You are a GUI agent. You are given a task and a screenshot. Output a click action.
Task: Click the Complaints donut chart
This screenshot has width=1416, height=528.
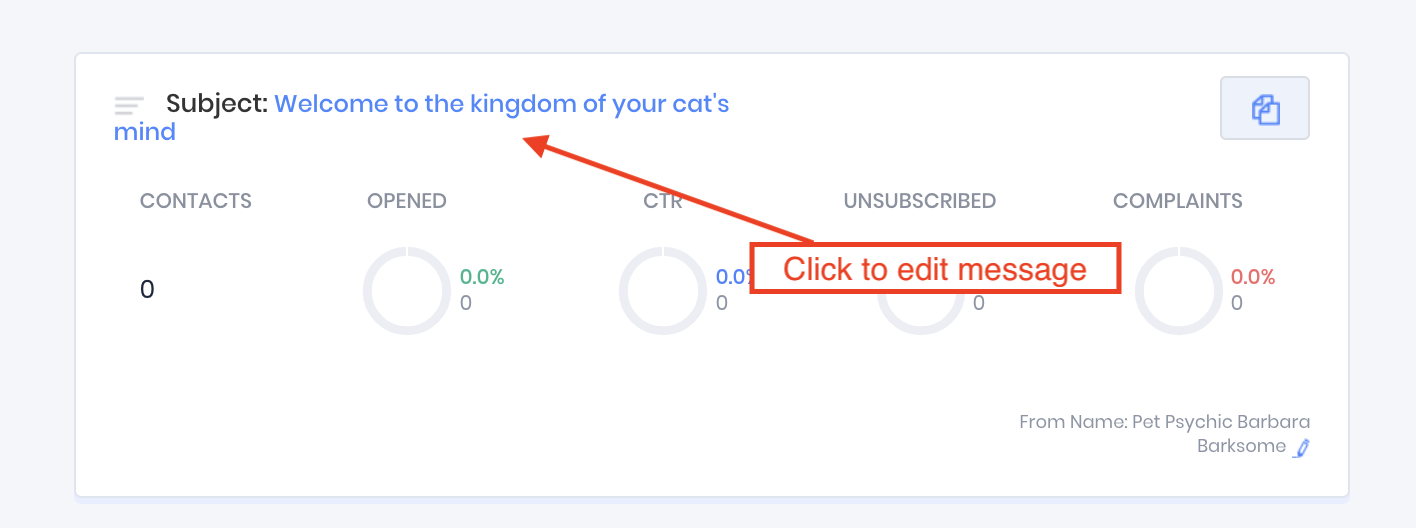[1178, 290]
